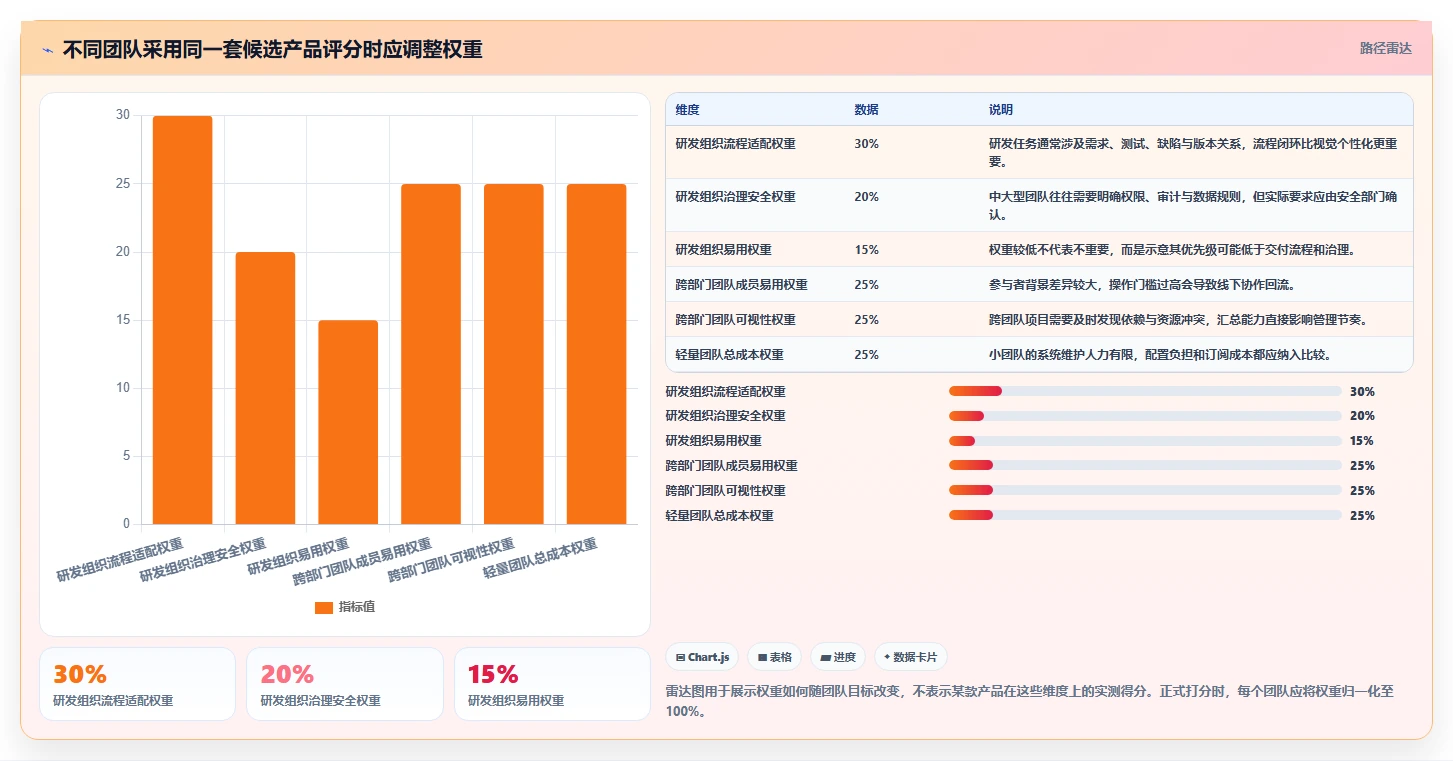Open the 20% 研发组织治理安全权重 data card
The width and height of the screenshot is (1453, 761).
pyautogui.click(x=345, y=684)
